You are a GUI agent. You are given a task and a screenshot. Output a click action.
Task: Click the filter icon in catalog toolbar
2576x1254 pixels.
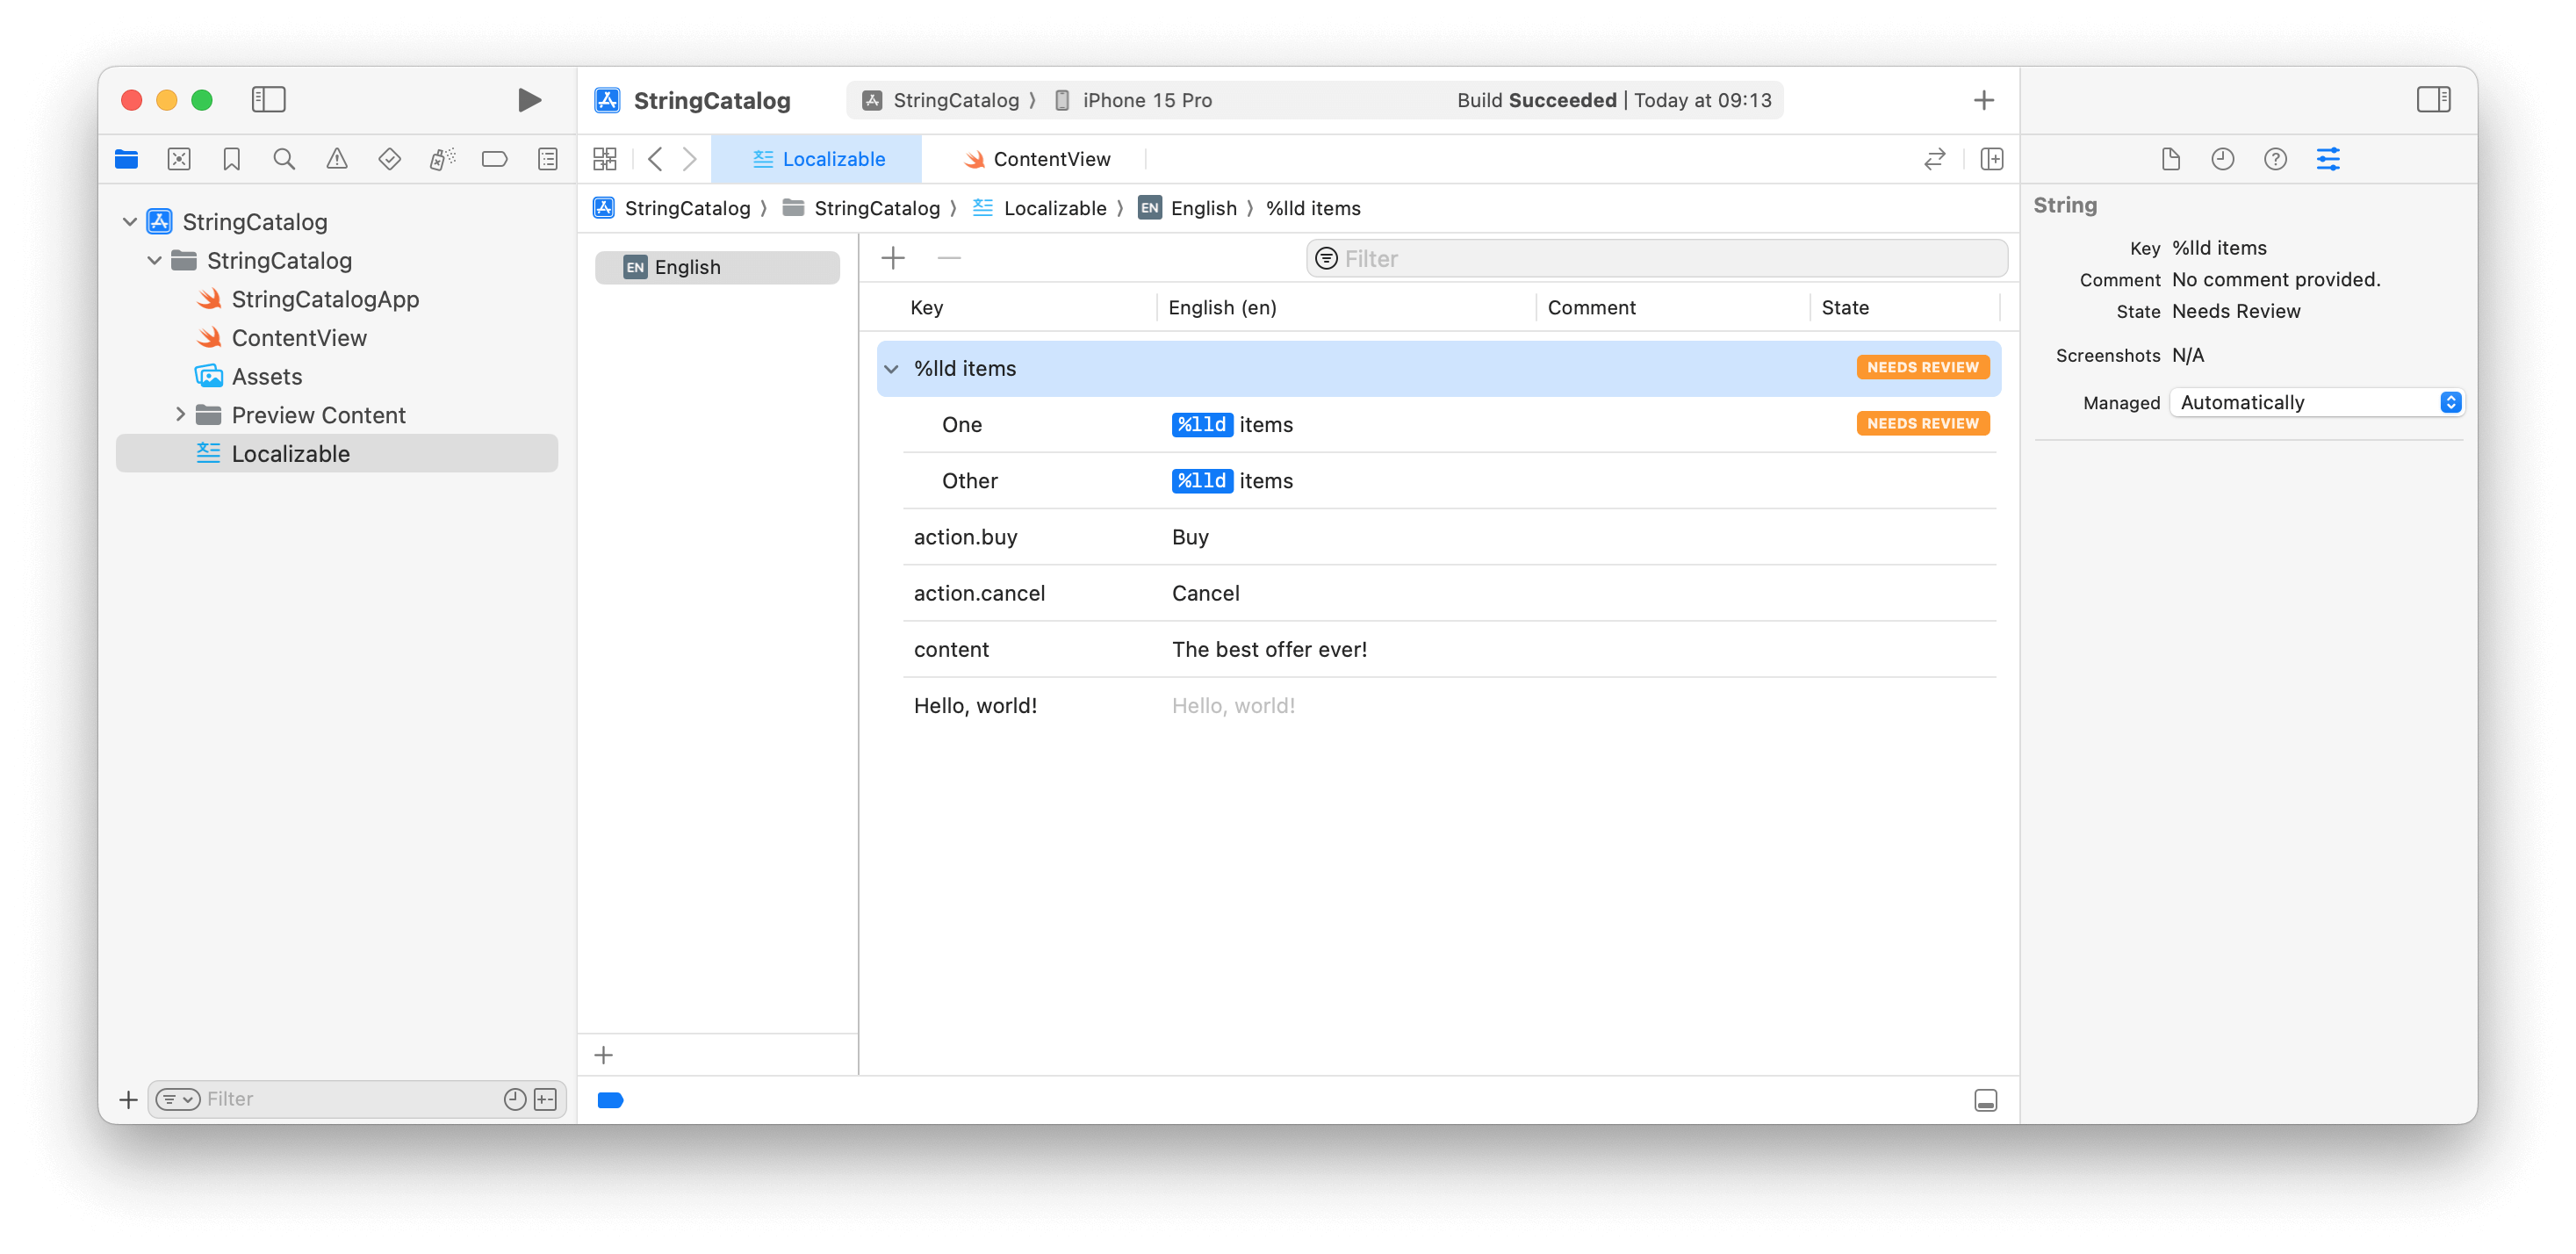(x=1326, y=258)
